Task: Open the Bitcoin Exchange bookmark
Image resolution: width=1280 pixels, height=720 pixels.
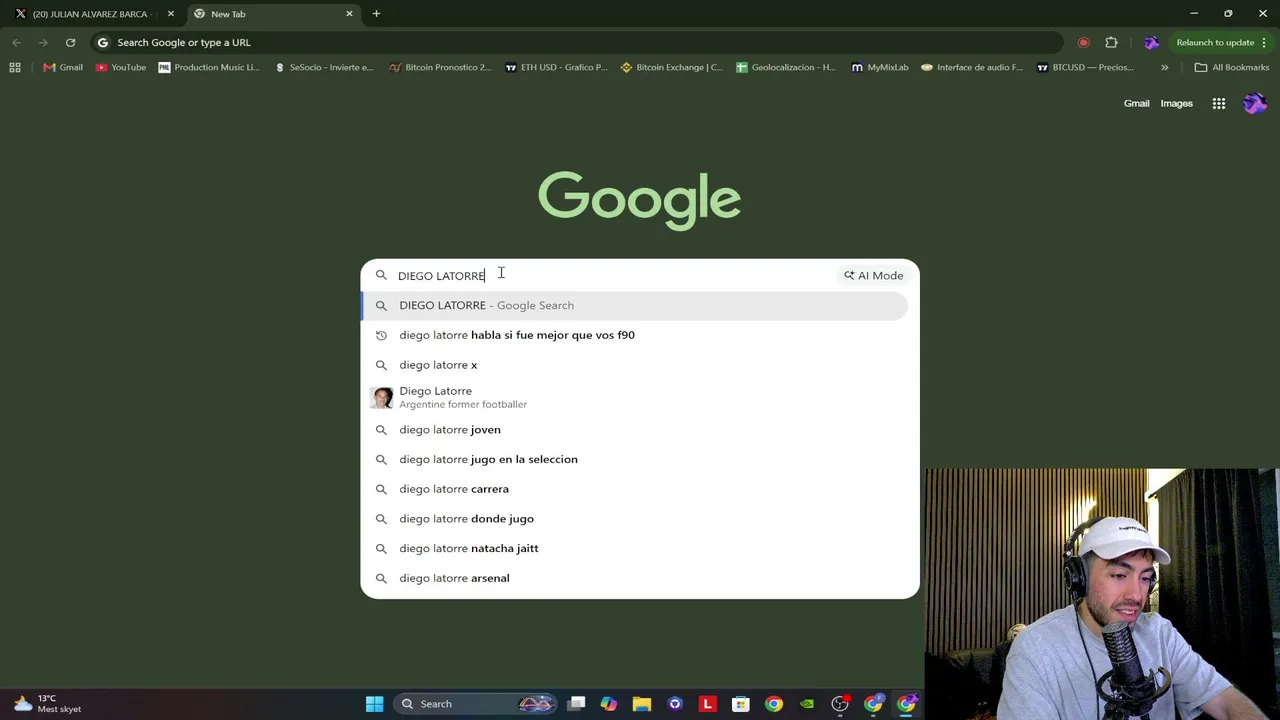Action: click(x=672, y=67)
